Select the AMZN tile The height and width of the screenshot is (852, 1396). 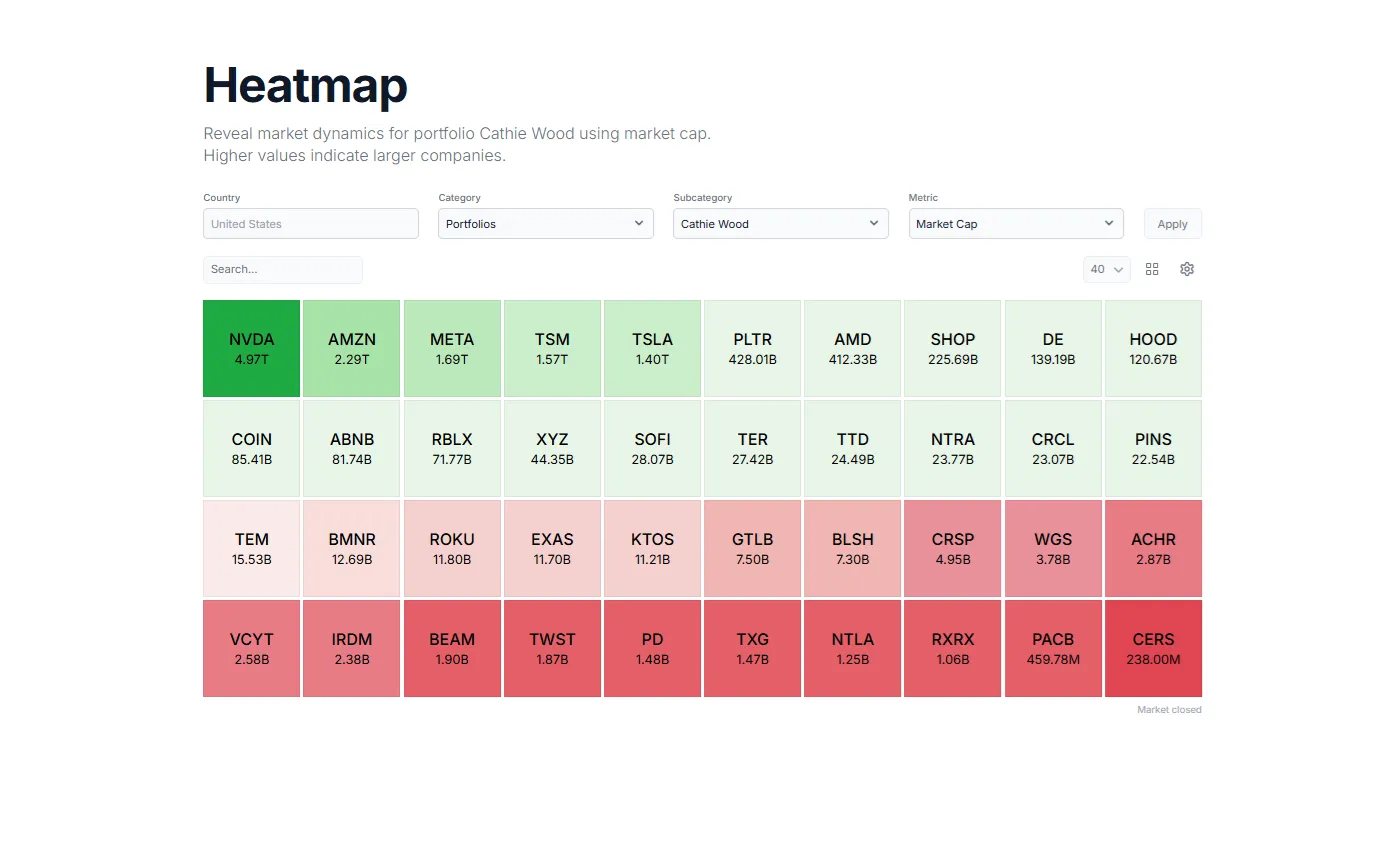(x=351, y=348)
